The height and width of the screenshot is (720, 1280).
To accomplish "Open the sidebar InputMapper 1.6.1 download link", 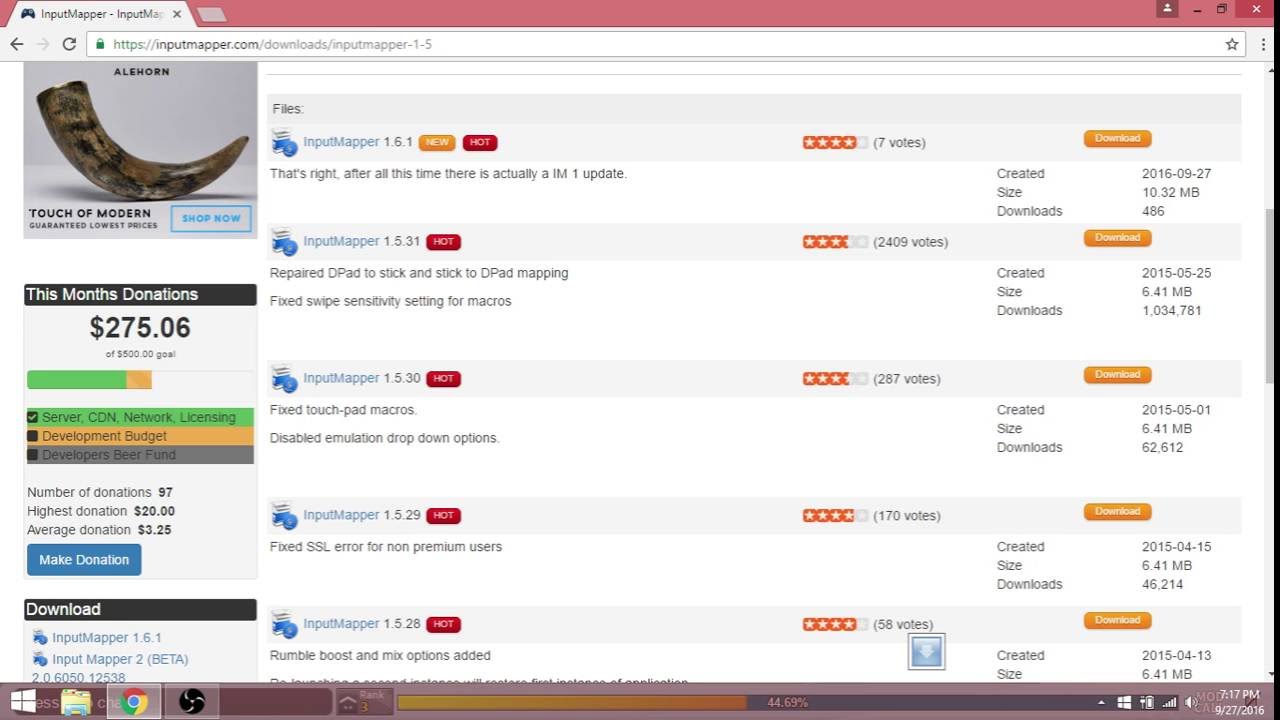I will pos(107,637).
